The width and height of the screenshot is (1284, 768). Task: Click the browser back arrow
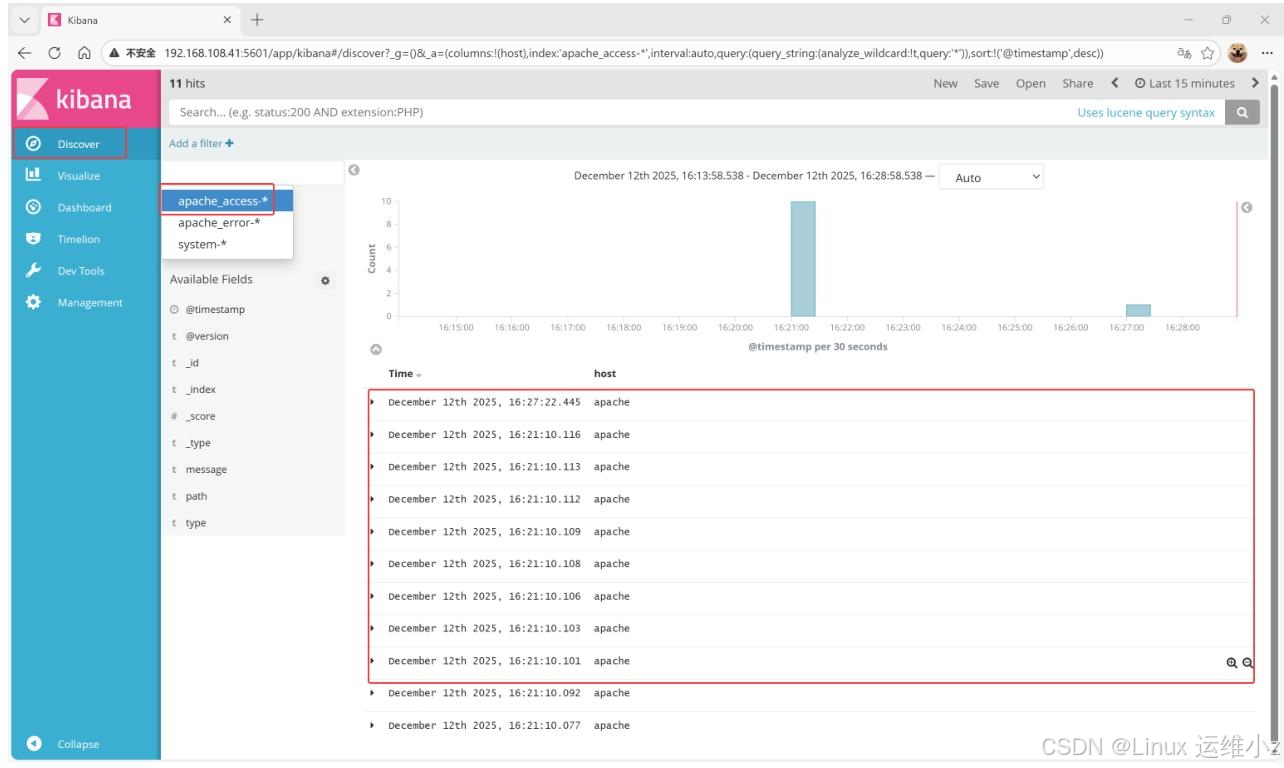pyautogui.click(x=24, y=53)
